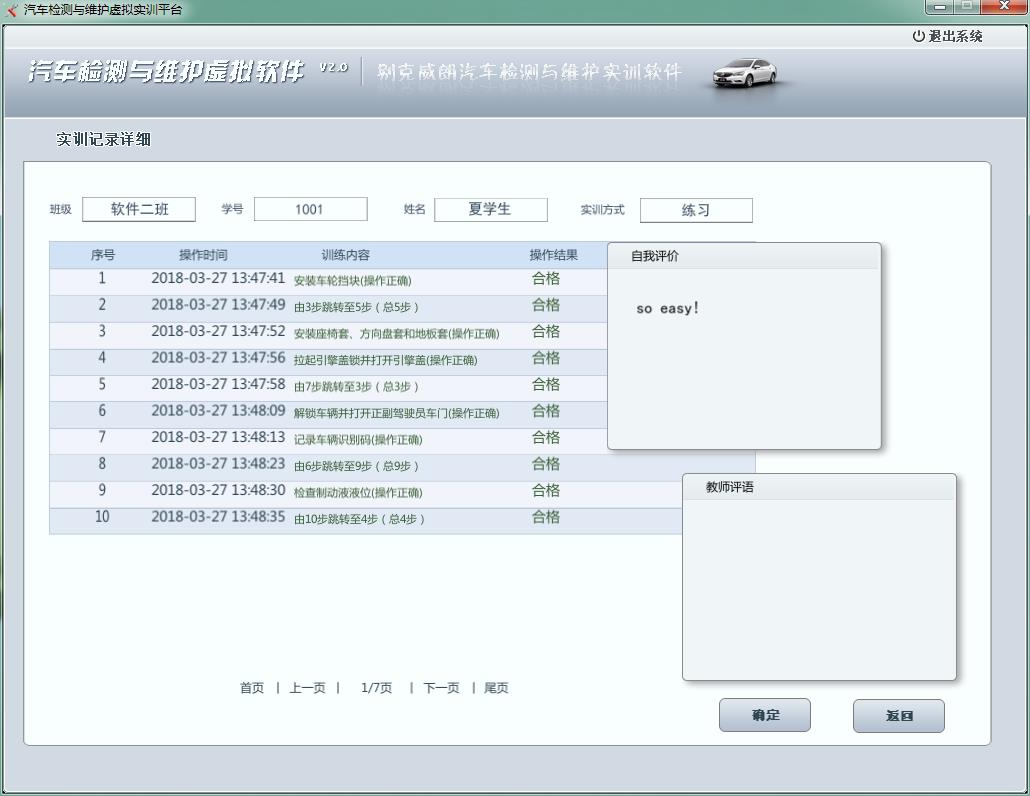
Task: Go to 上一页 previous page
Action: 307,688
